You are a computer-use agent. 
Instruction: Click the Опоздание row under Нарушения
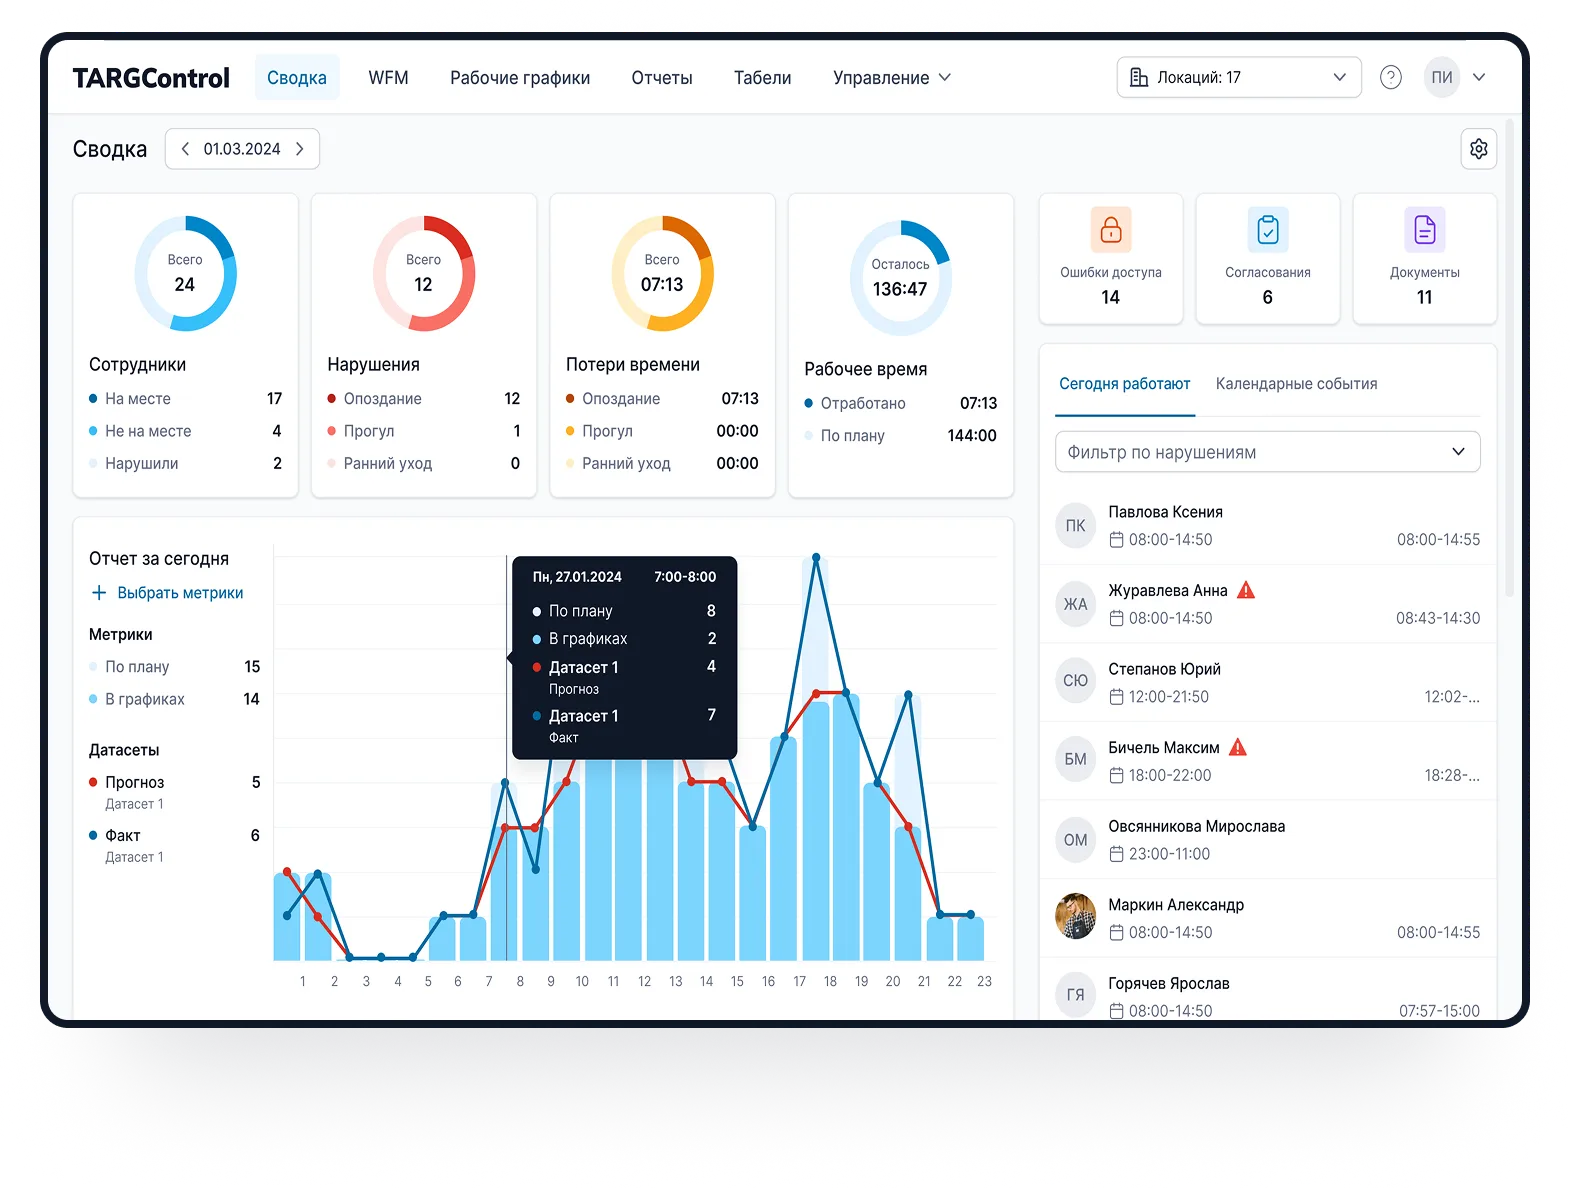coord(423,399)
